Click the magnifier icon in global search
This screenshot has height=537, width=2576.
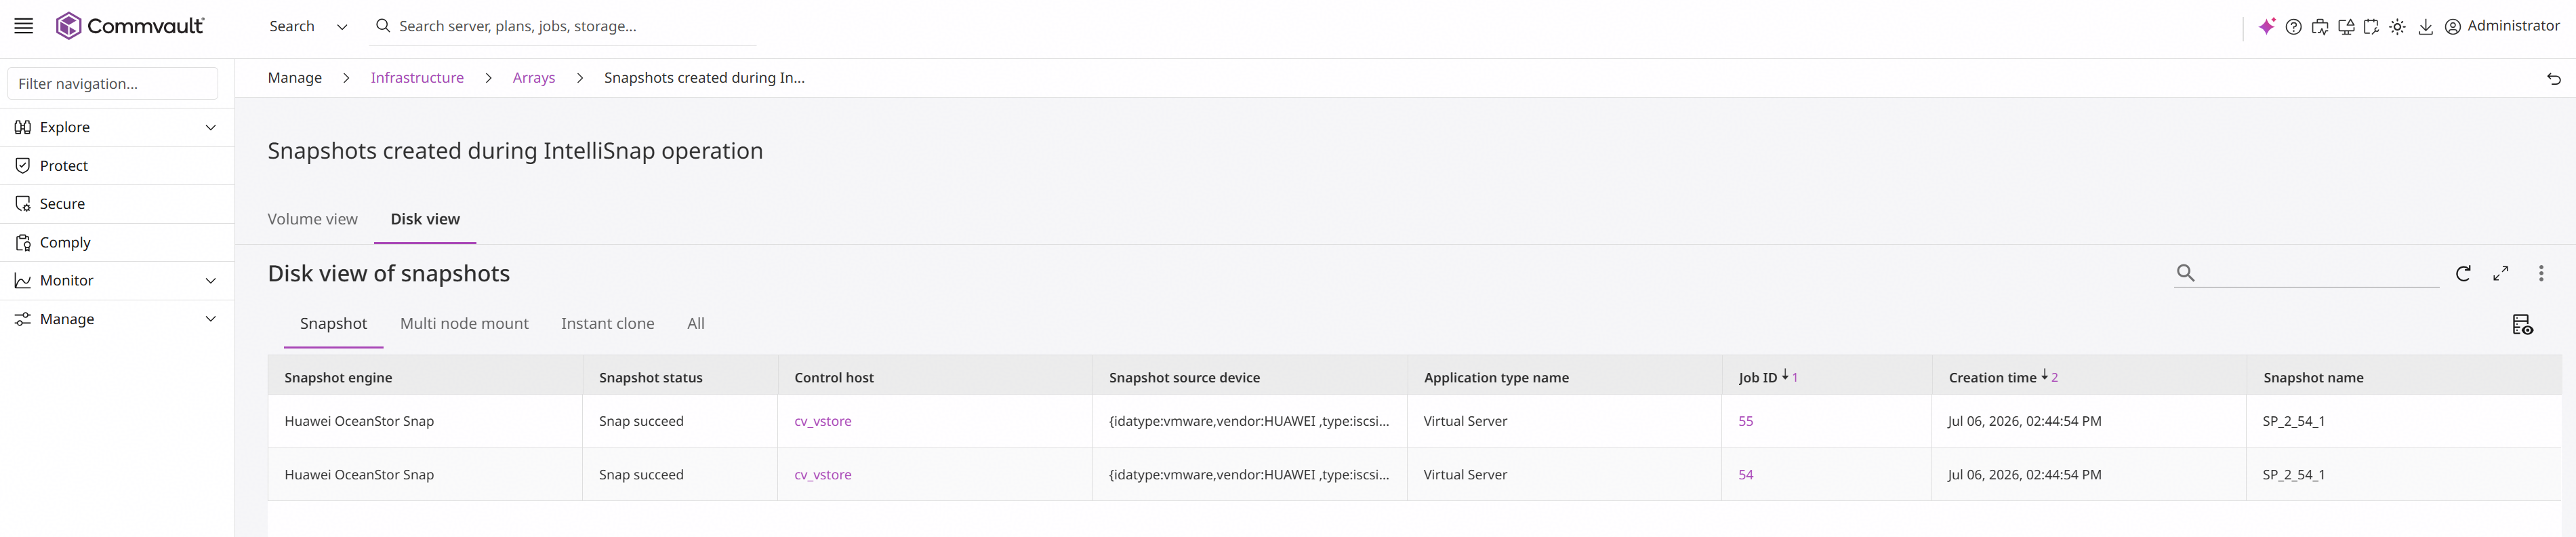(383, 26)
